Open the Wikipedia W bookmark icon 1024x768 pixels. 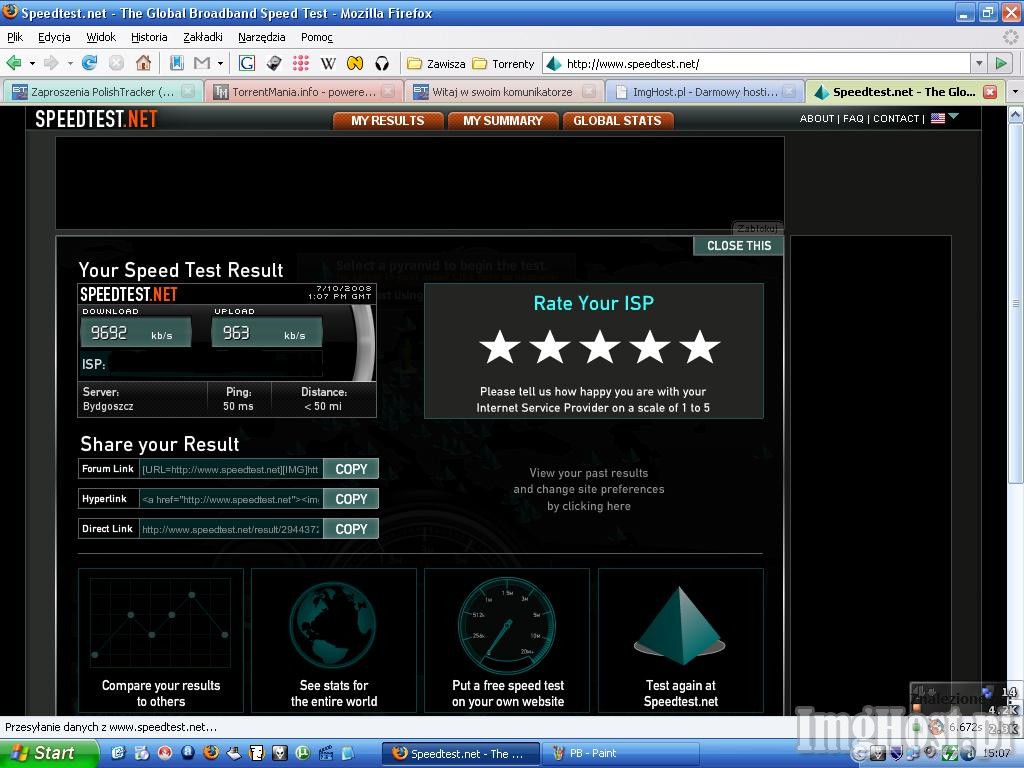[328, 63]
